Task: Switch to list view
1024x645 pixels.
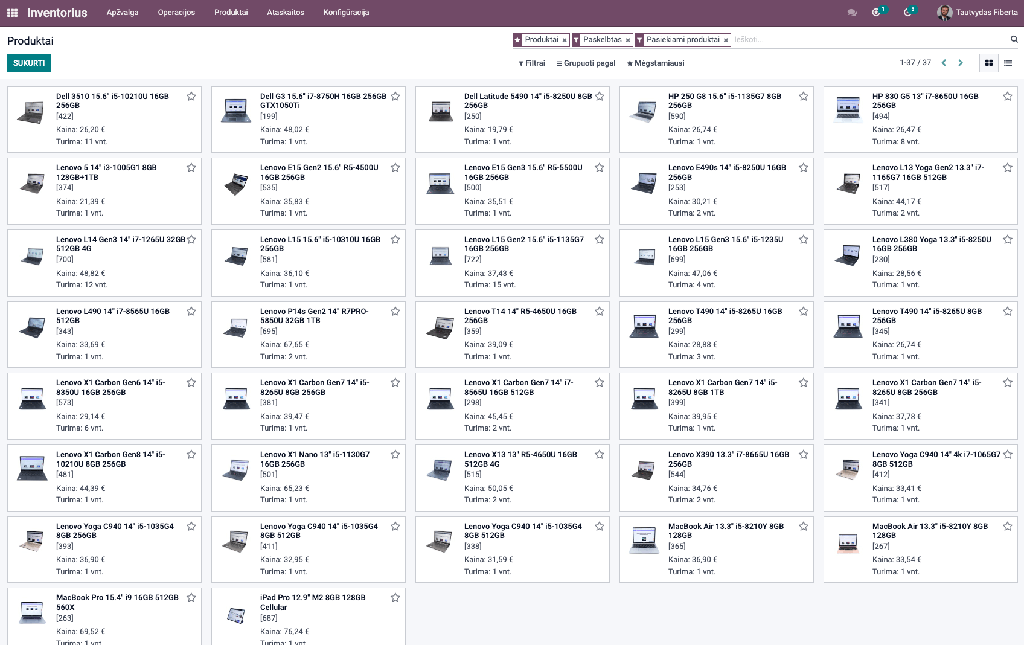Action: tap(1008, 62)
